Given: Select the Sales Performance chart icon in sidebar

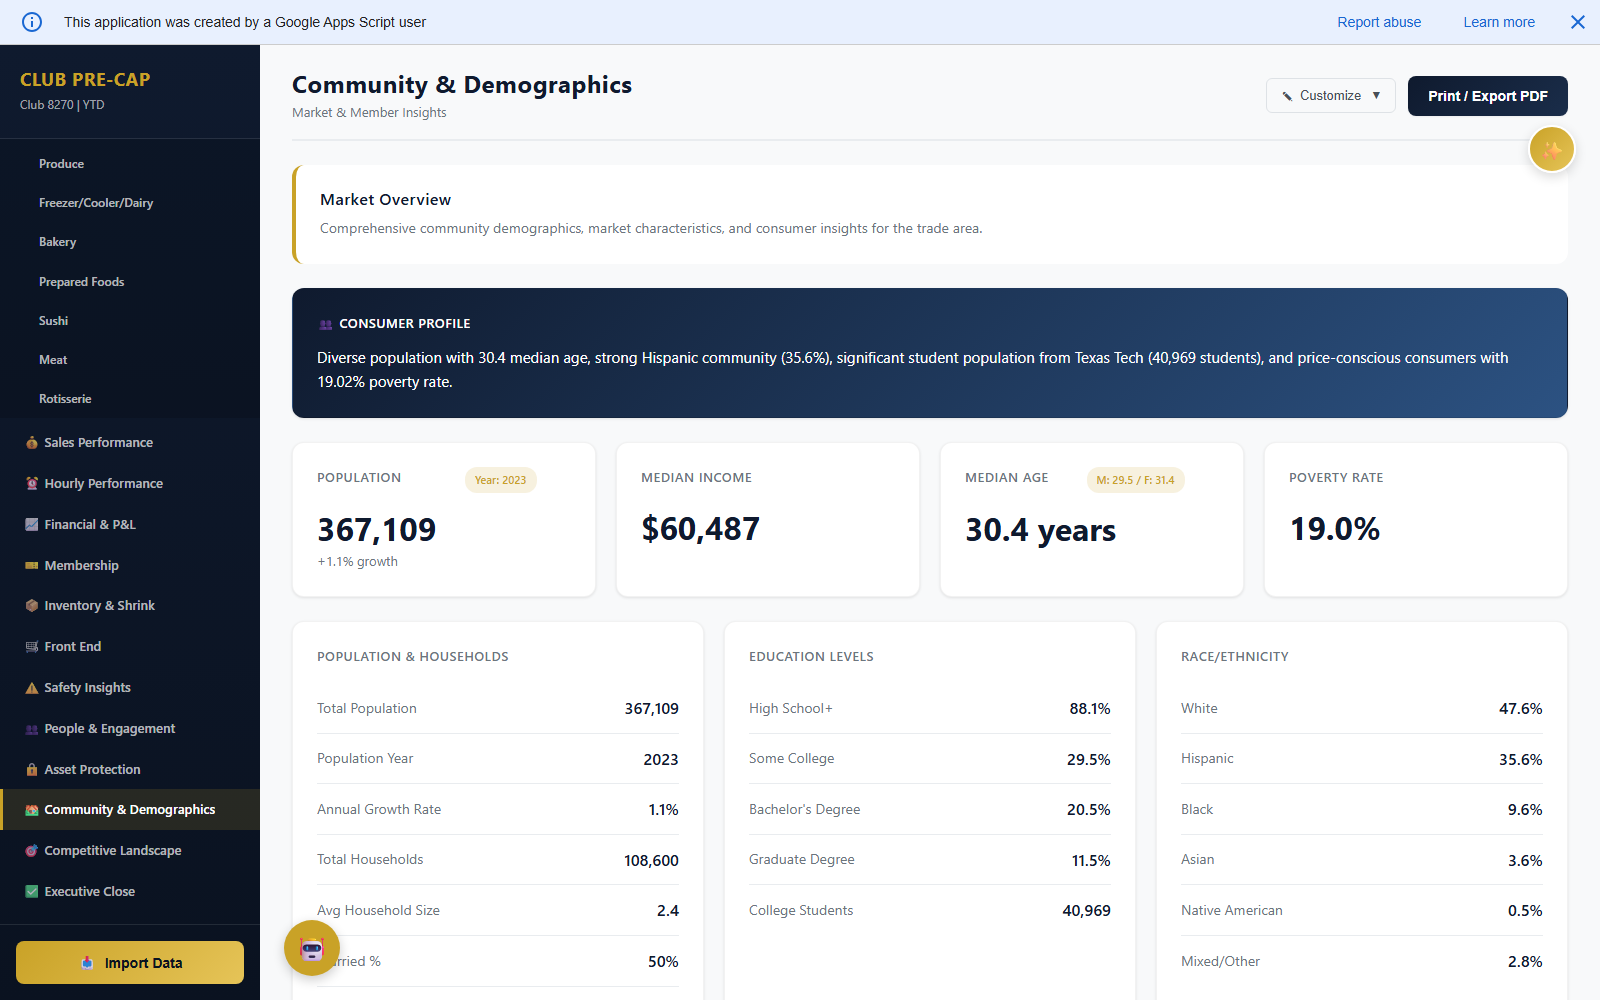Looking at the screenshot, I should pyautogui.click(x=32, y=442).
